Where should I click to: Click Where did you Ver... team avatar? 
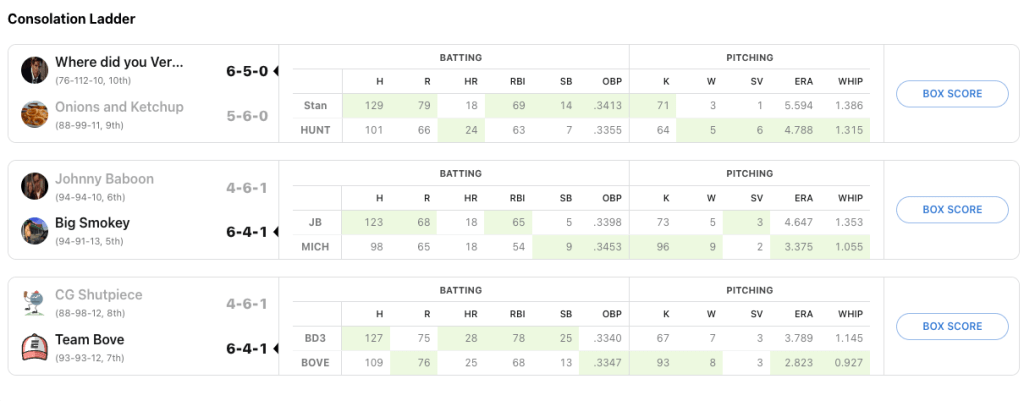(35, 70)
